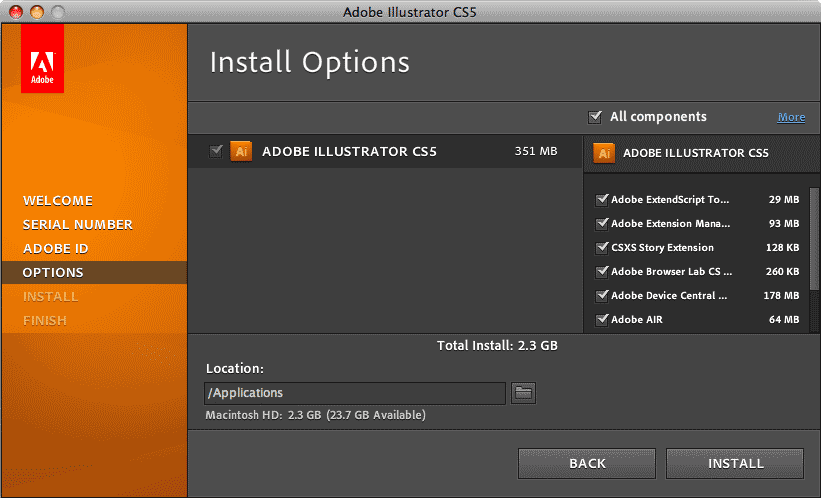Uncheck Adobe Device Central component

(x=602, y=296)
